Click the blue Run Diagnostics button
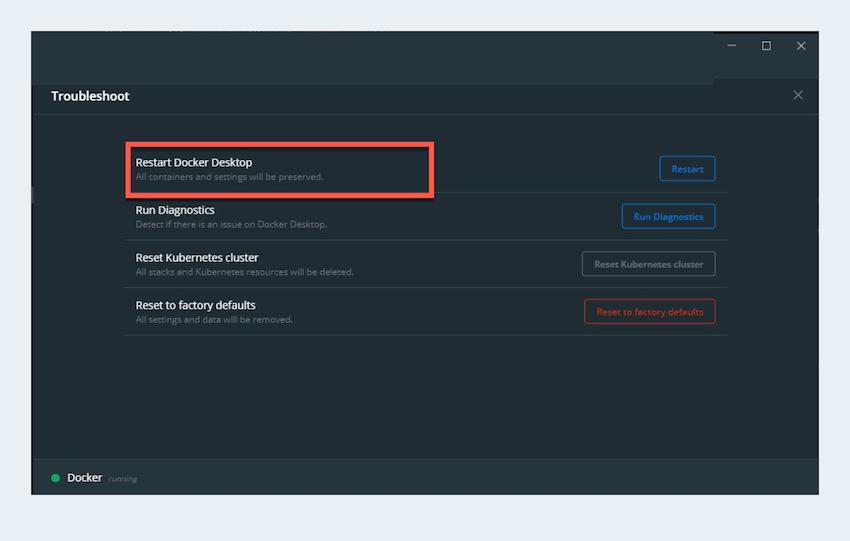Image resolution: width=850 pixels, height=541 pixels. [x=668, y=217]
